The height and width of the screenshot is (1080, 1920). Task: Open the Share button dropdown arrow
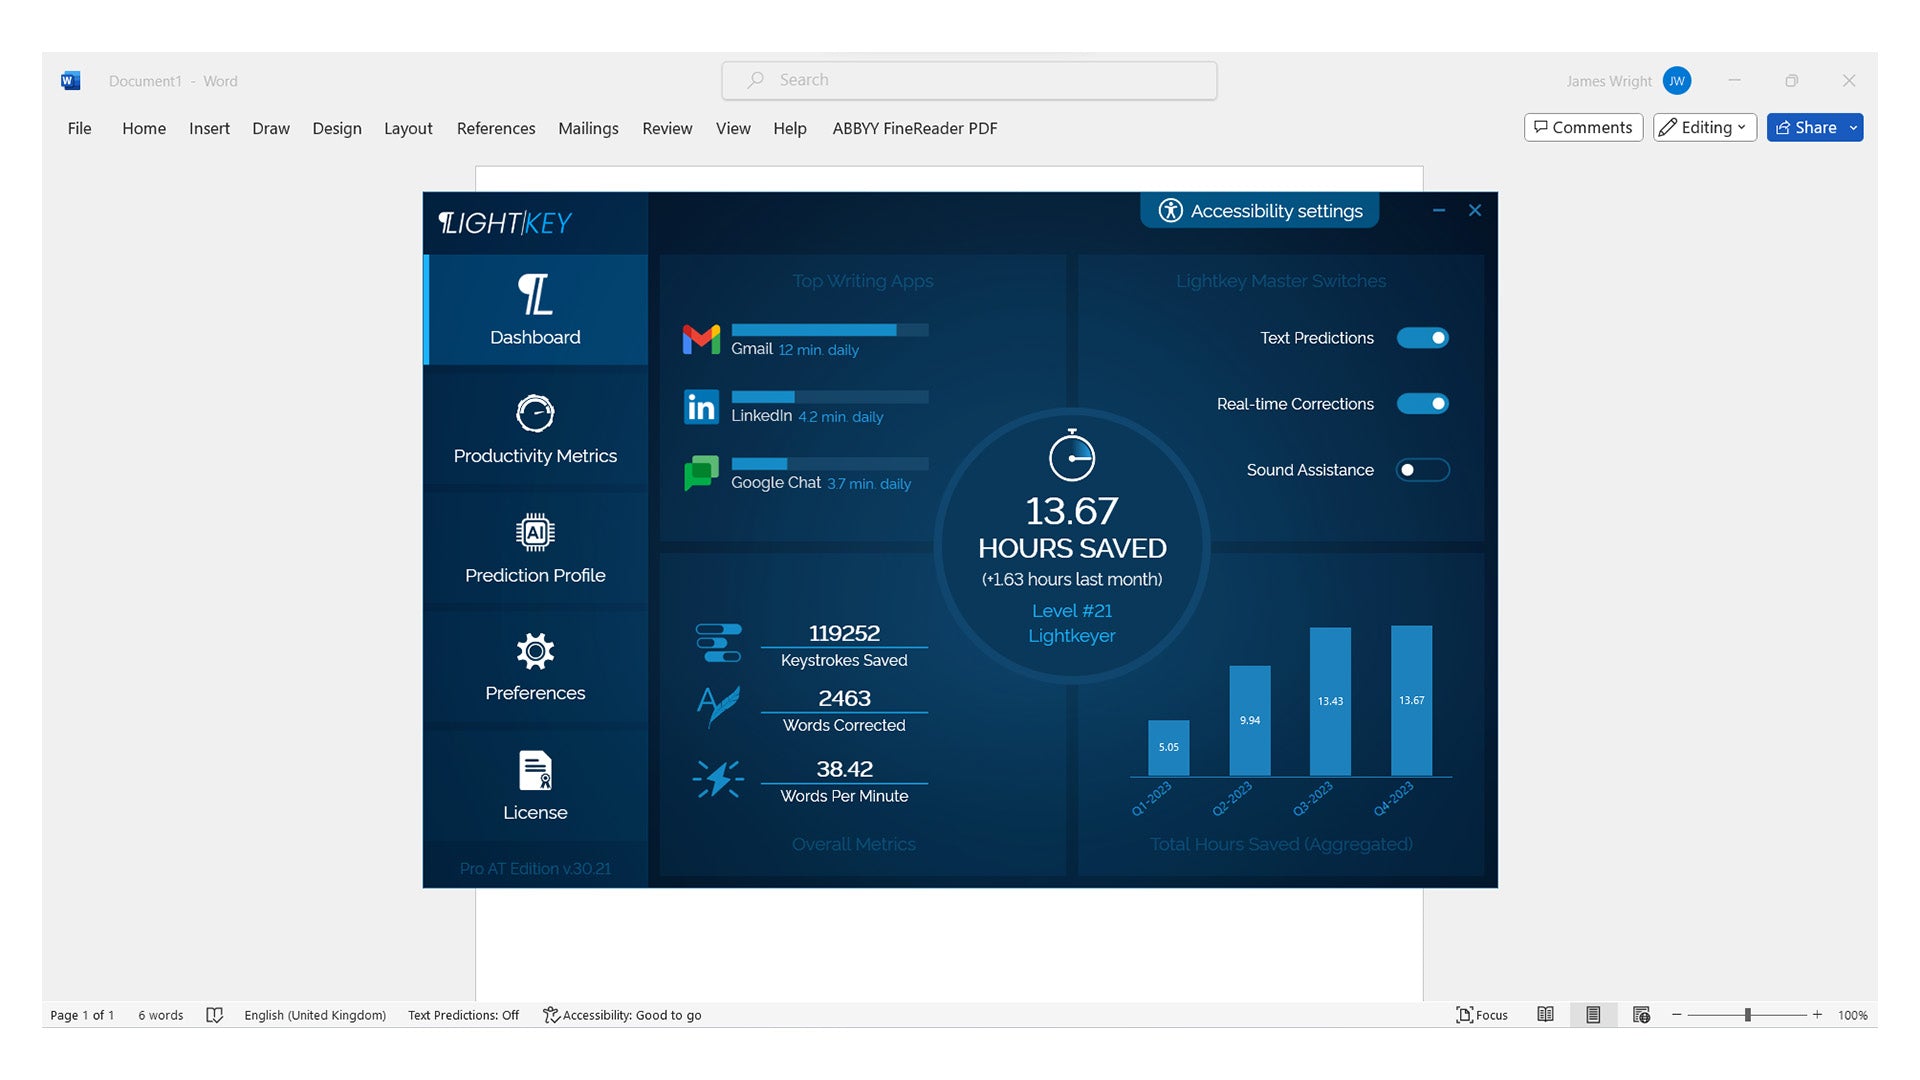pos(1853,127)
